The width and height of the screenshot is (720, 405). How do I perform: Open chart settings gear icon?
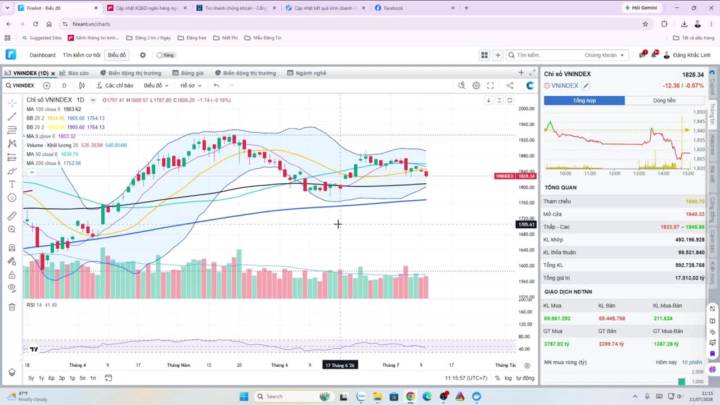point(476,85)
